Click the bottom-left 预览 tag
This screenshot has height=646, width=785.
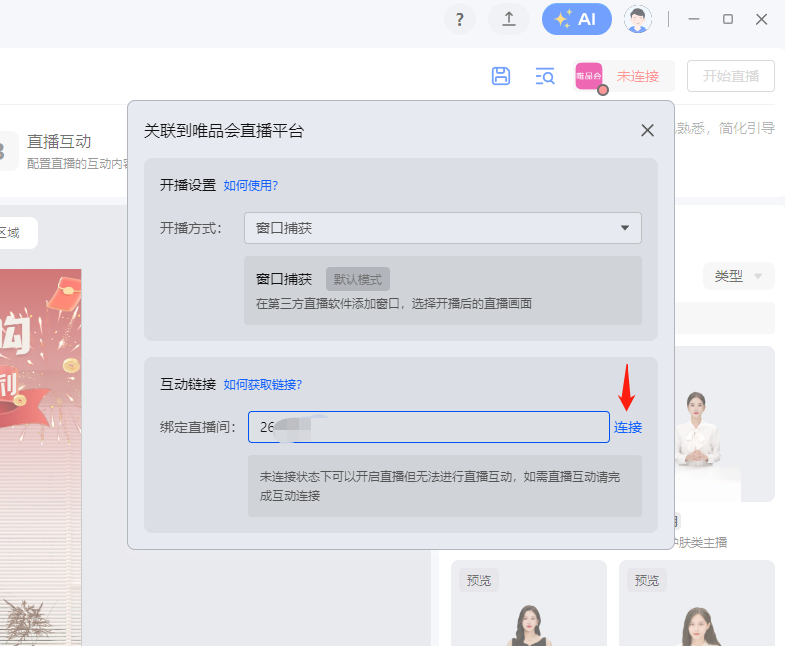click(x=479, y=580)
